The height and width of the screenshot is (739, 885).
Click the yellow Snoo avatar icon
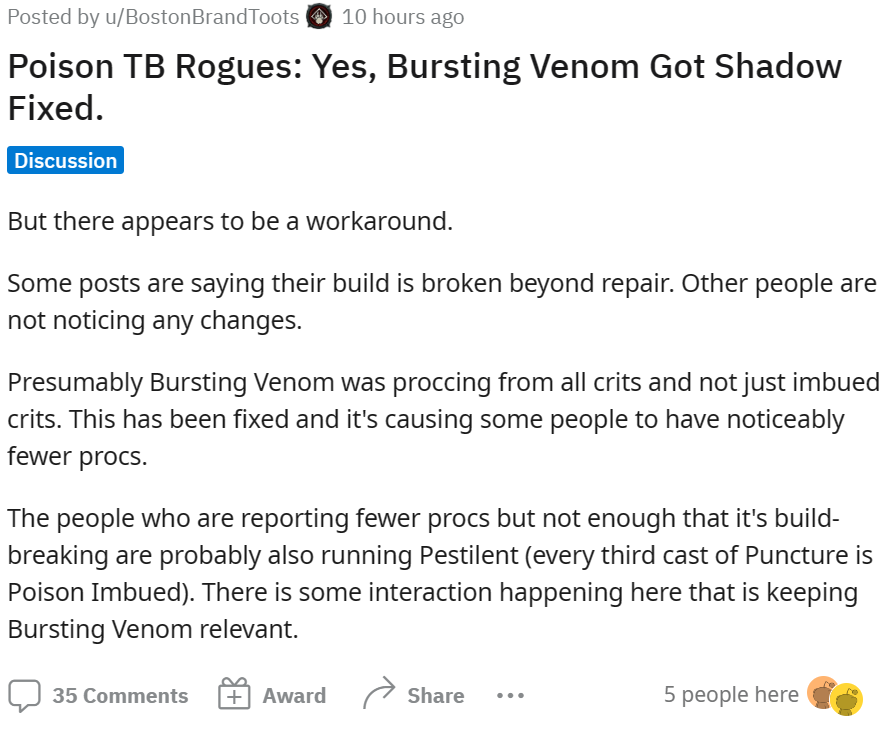[x=847, y=699]
